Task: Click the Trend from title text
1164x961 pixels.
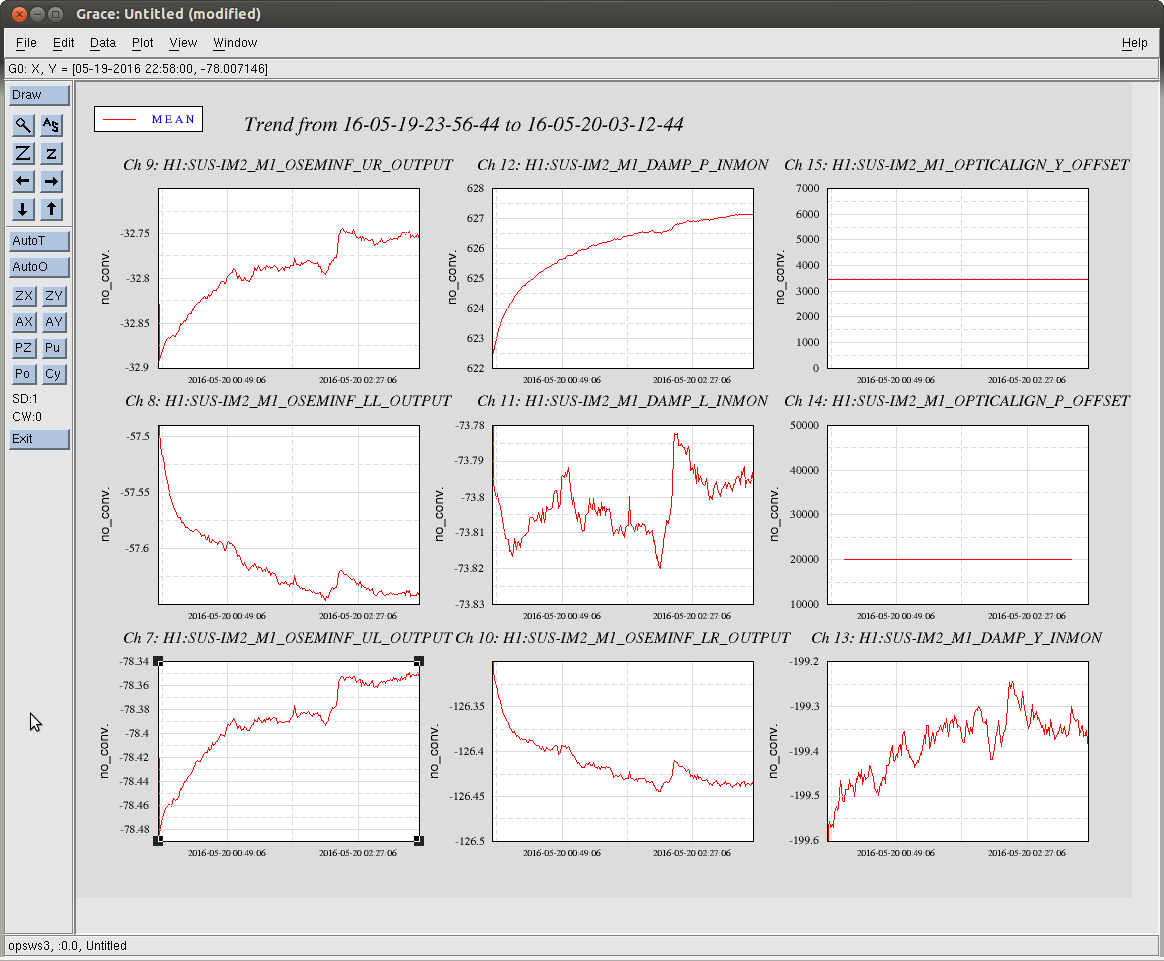Action: (464, 124)
